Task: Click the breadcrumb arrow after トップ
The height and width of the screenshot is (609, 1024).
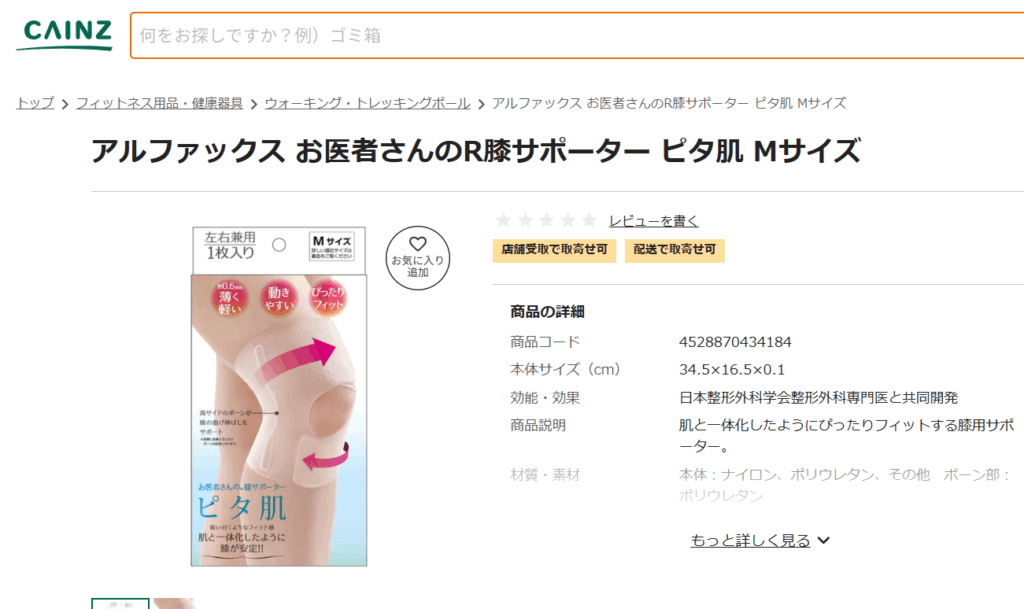Action: tap(65, 104)
